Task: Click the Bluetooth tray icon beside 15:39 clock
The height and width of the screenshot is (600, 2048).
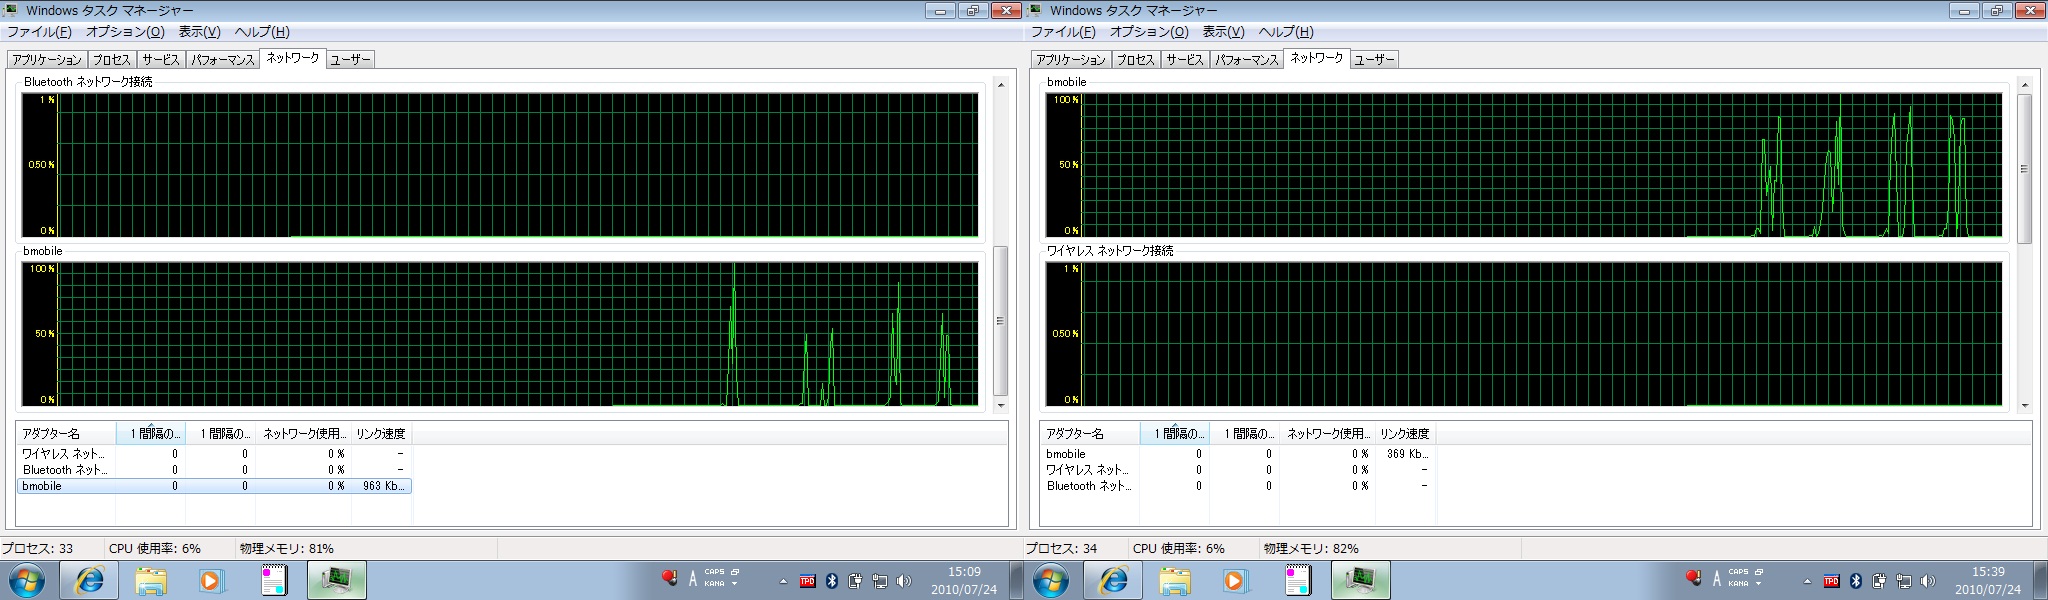Action: click(1856, 581)
